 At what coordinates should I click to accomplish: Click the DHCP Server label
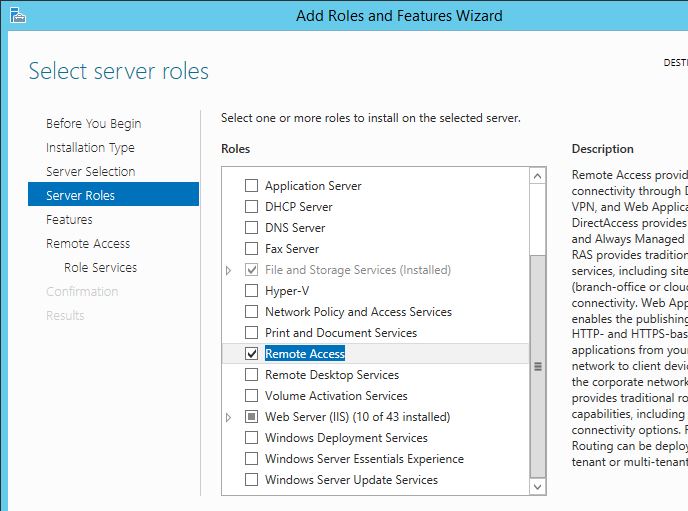(298, 207)
